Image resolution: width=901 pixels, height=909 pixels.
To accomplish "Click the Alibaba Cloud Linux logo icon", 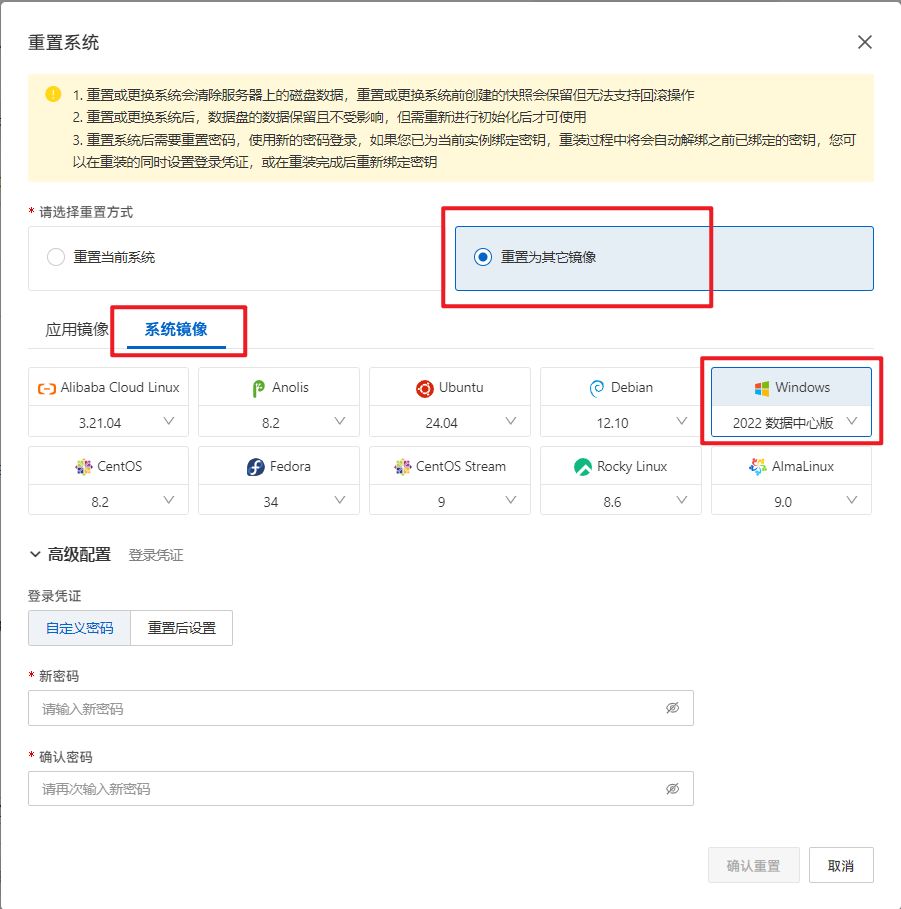I will point(46,388).
